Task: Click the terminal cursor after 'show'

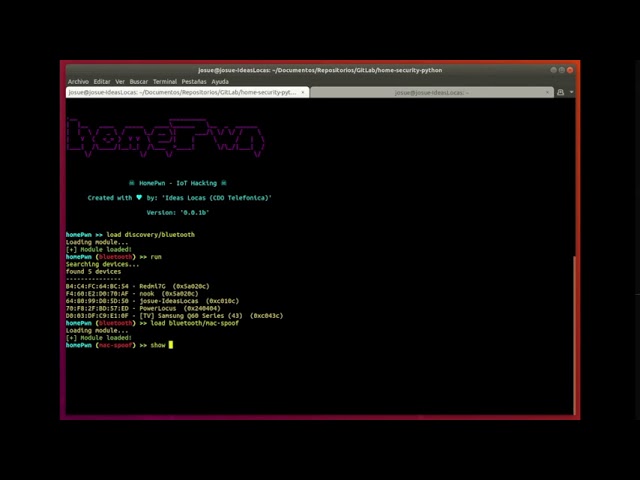Action: 171,345
